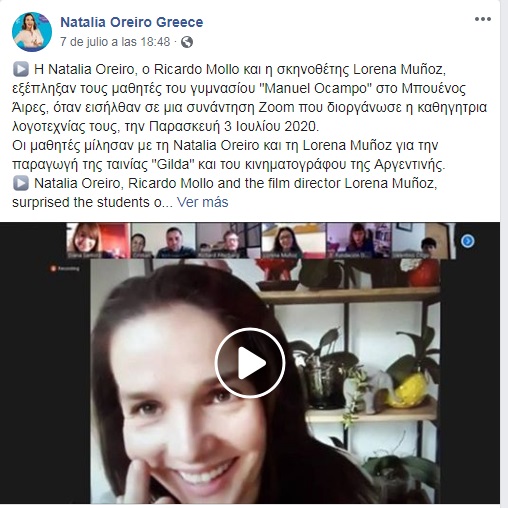Select the woman near bookshelf participant thumbnail
The width and height of the screenshot is (508, 508).
pos(359,241)
